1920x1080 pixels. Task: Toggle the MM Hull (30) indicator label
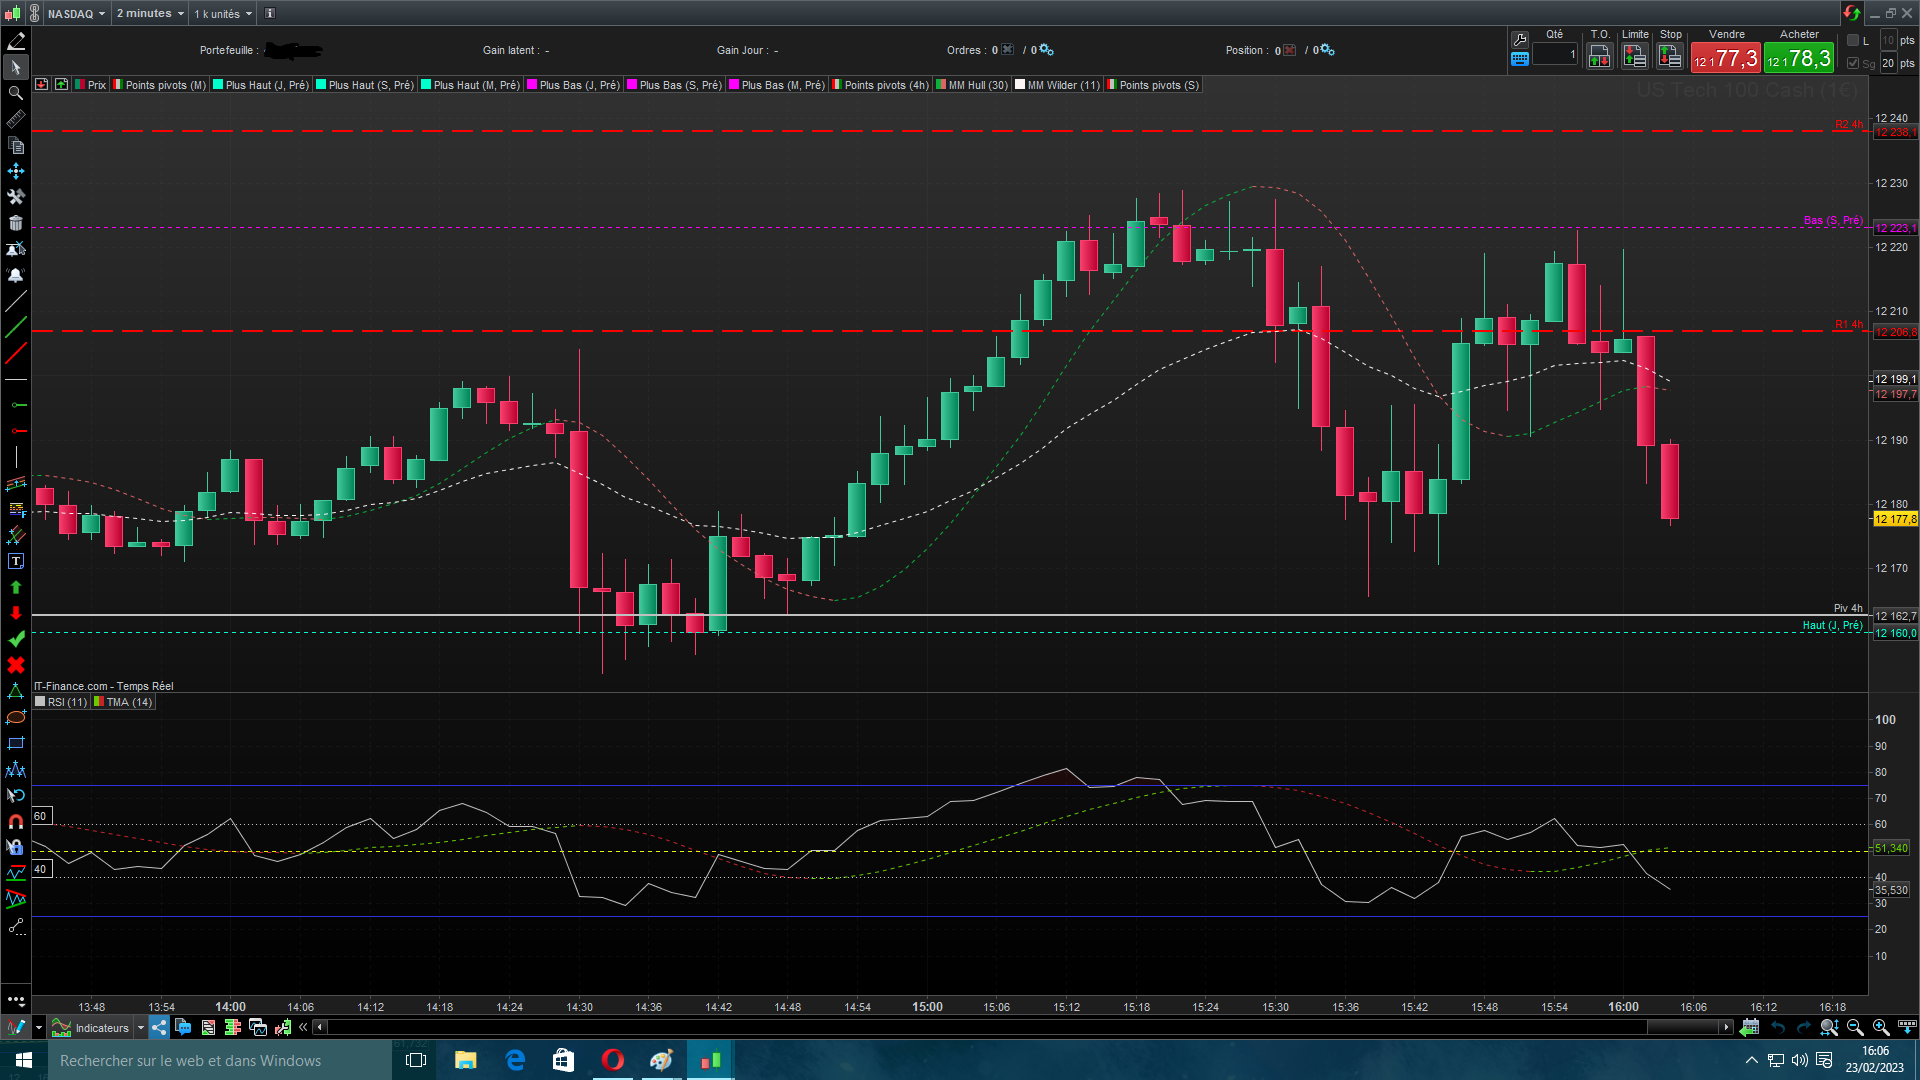coord(971,85)
